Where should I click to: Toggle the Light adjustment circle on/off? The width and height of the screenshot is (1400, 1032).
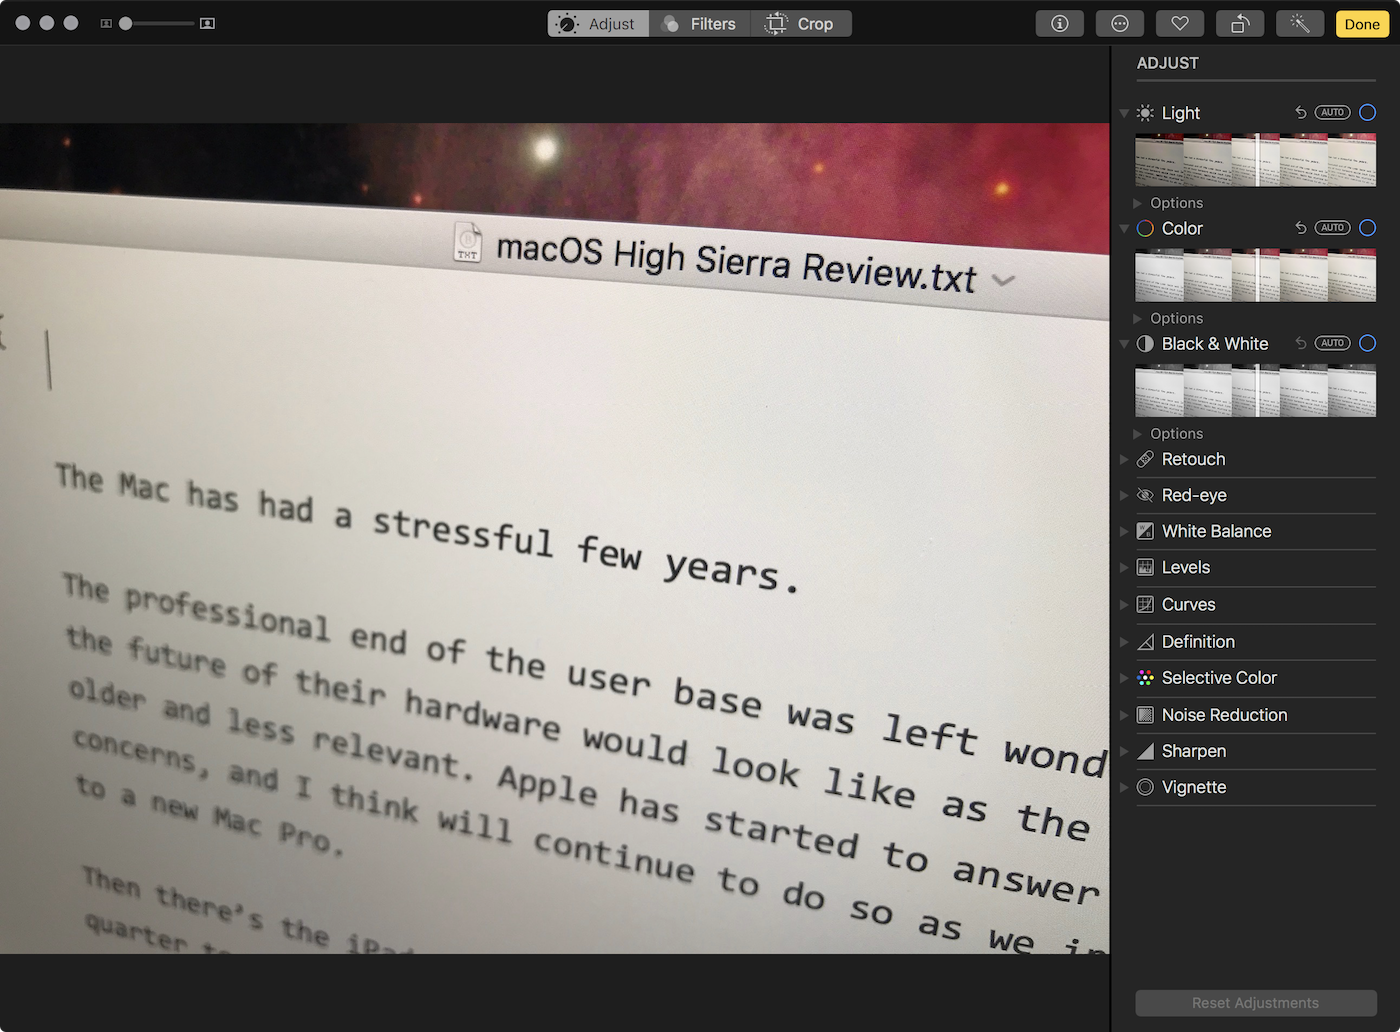coord(1368,113)
